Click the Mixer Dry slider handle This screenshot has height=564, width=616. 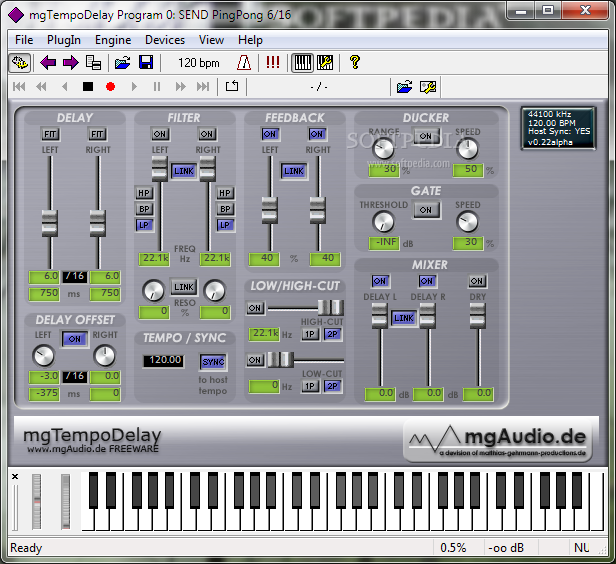pyautogui.click(x=478, y=315)
